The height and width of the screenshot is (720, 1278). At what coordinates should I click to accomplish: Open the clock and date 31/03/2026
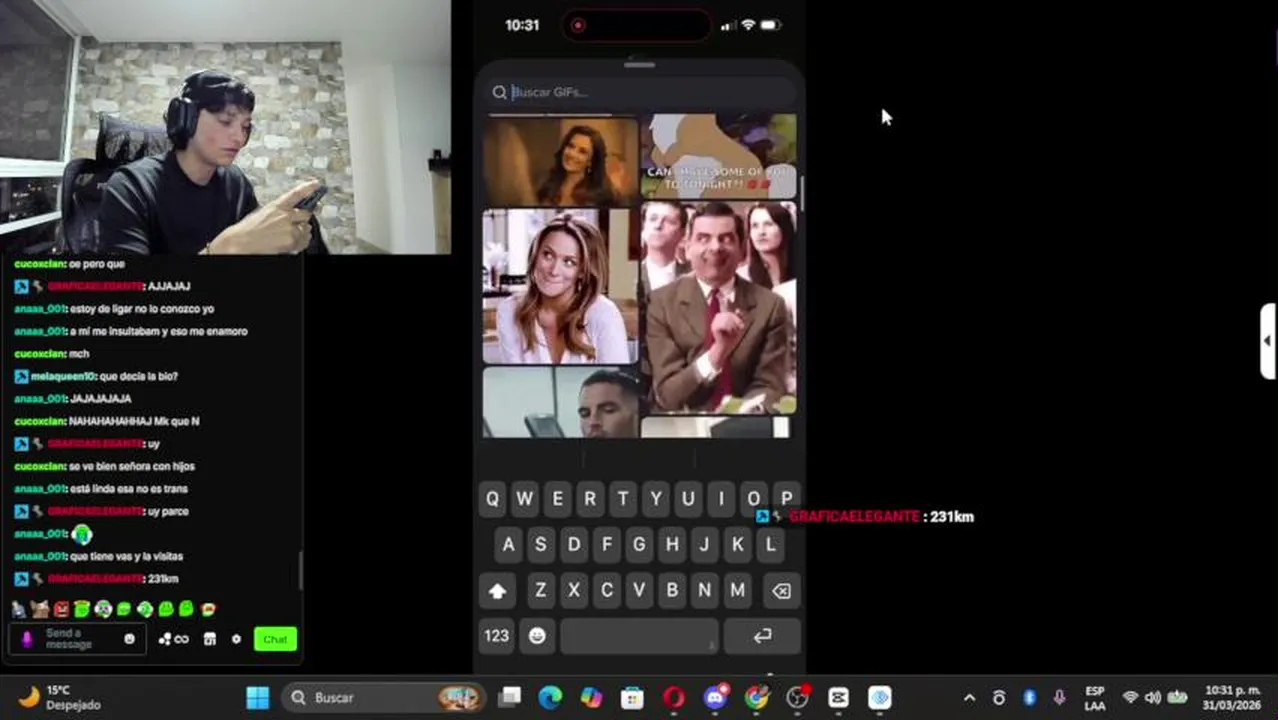pos(1233,698)
